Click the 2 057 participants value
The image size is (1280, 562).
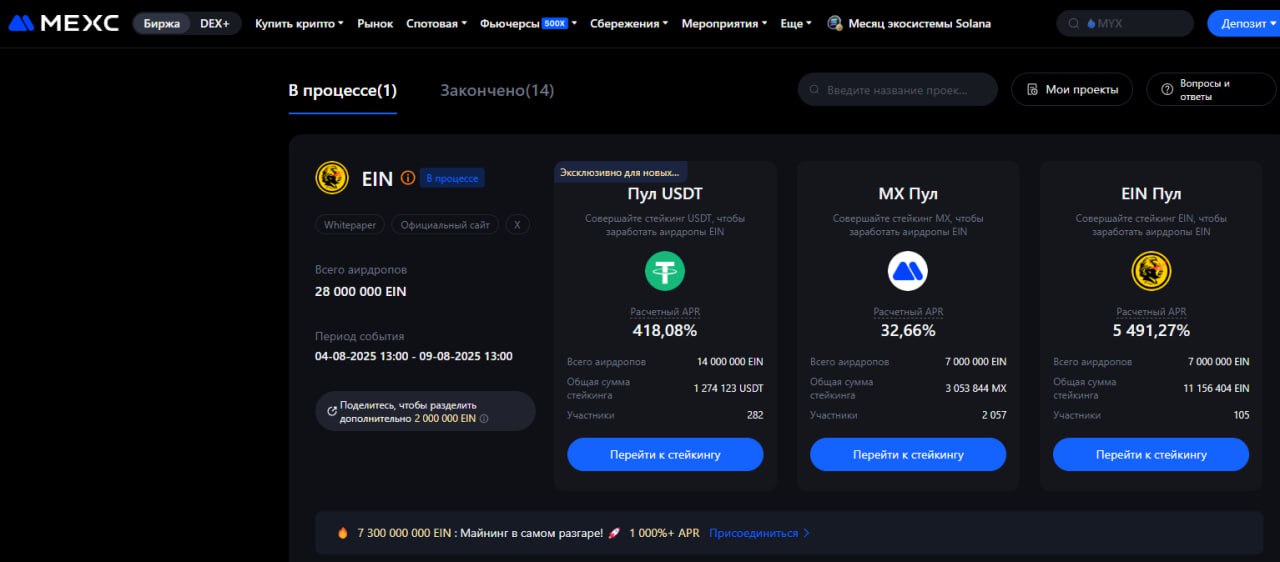[994, 414]
